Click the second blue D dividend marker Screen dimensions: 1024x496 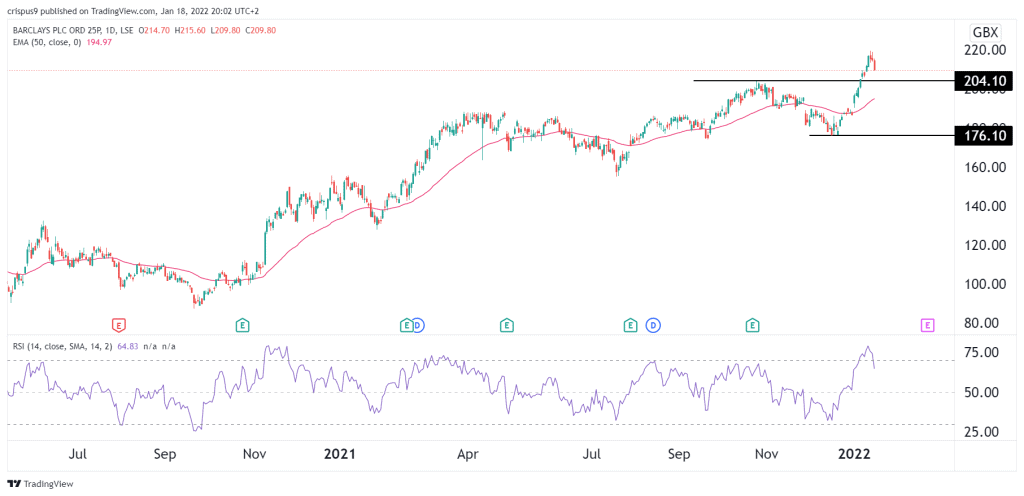[x=652, y=324]
